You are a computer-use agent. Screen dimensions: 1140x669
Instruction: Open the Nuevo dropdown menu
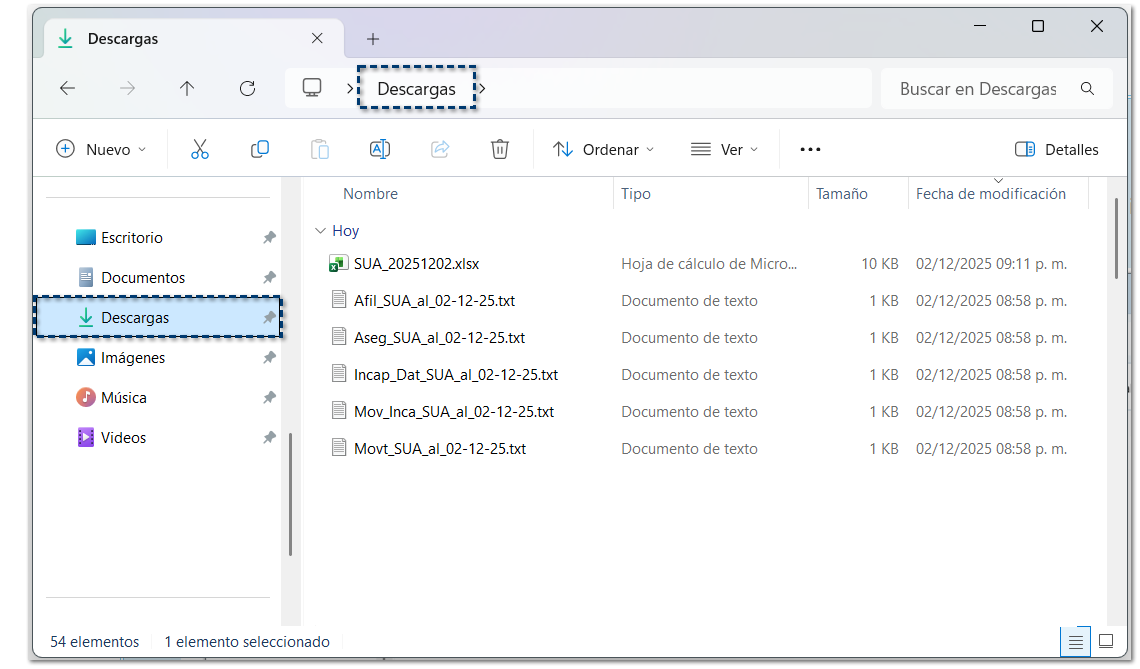[101, 149]
